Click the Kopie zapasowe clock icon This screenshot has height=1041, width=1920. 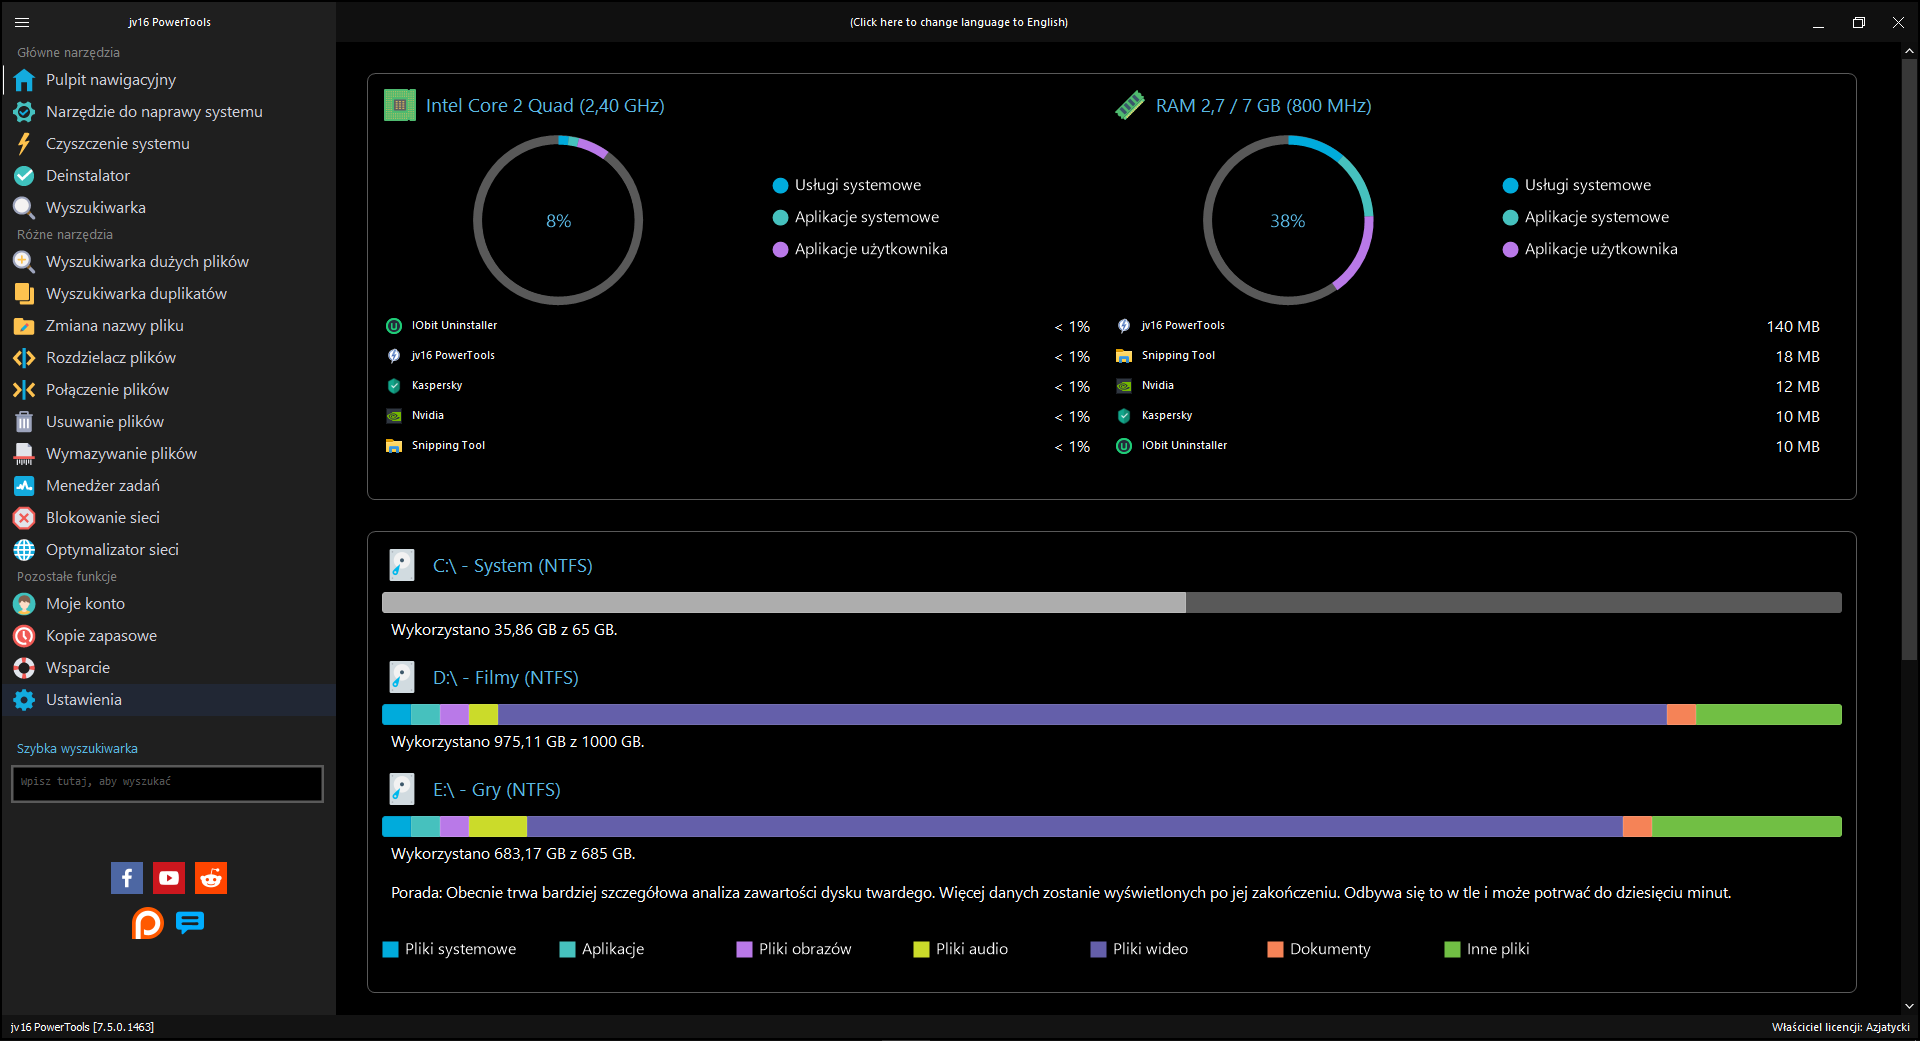(x=24, y=636)
